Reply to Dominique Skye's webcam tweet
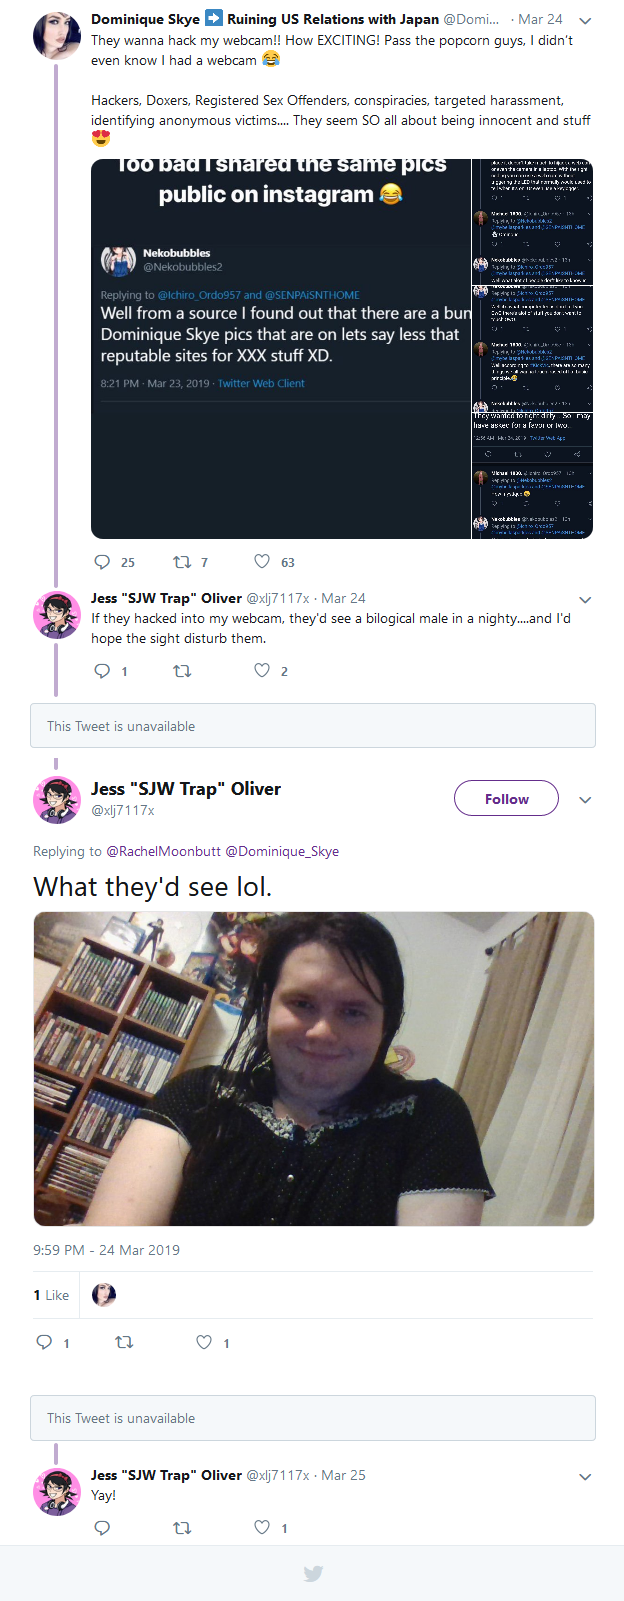Screen dimensions: 624x1601 coord(102,562)
